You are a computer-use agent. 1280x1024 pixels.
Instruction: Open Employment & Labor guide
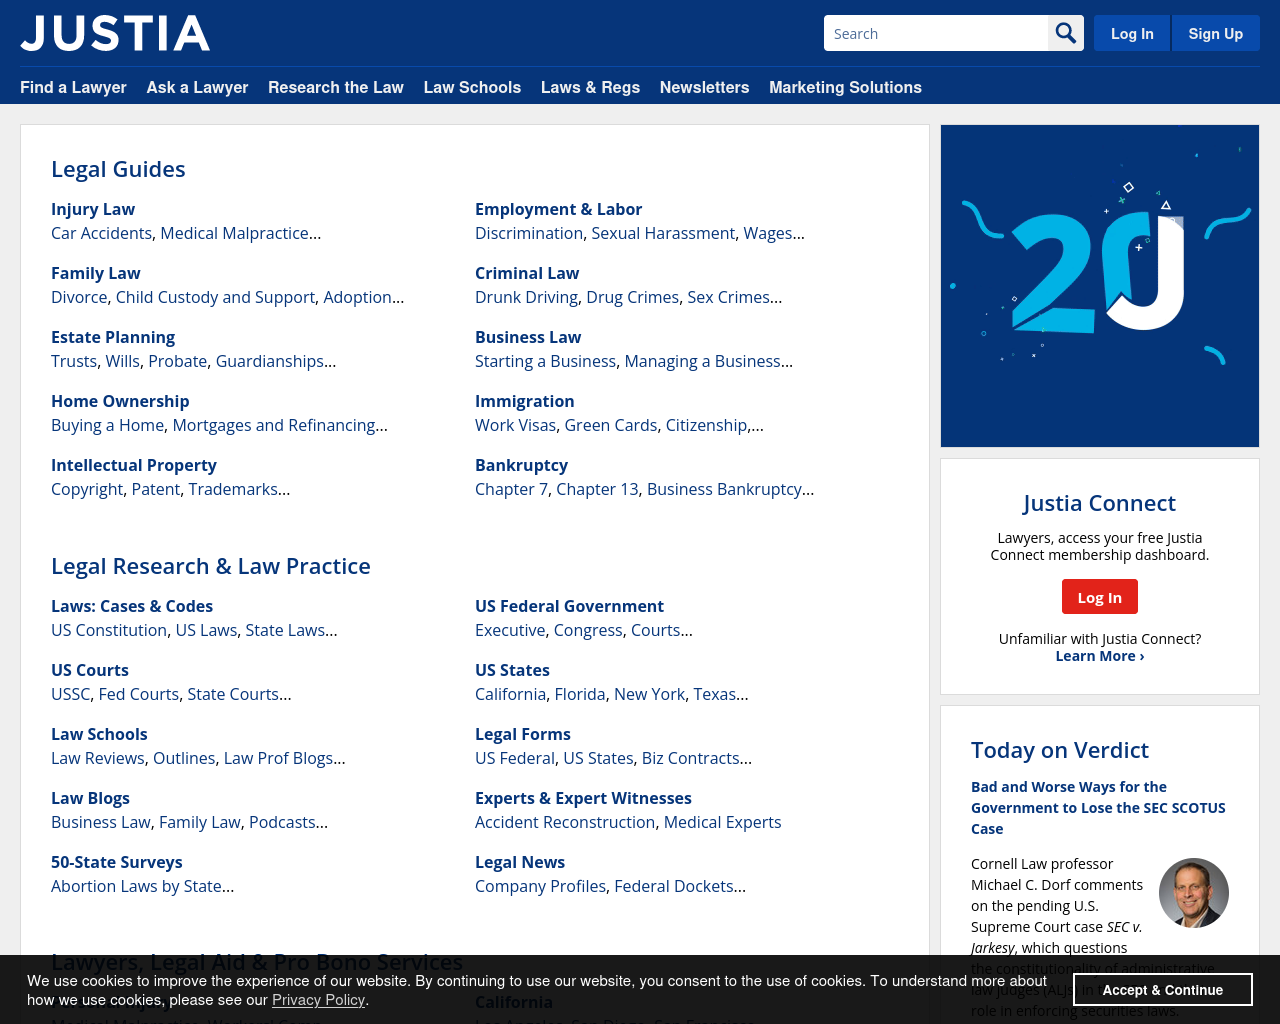pos(558,209)
